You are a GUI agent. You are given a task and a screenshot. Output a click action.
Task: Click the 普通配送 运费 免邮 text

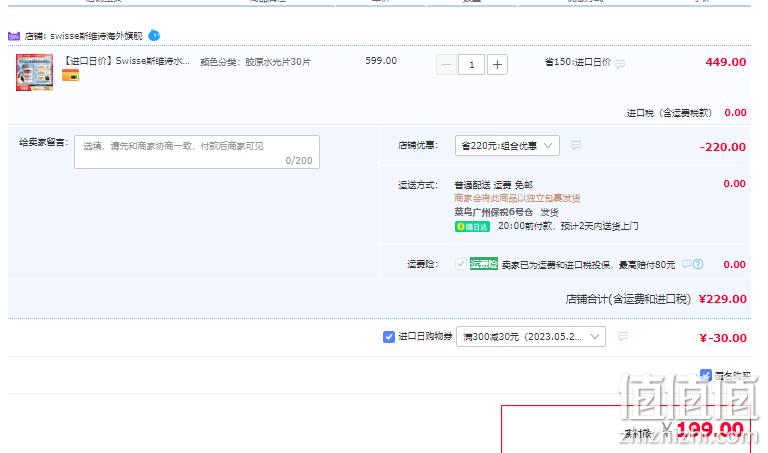tap(493, 185)
